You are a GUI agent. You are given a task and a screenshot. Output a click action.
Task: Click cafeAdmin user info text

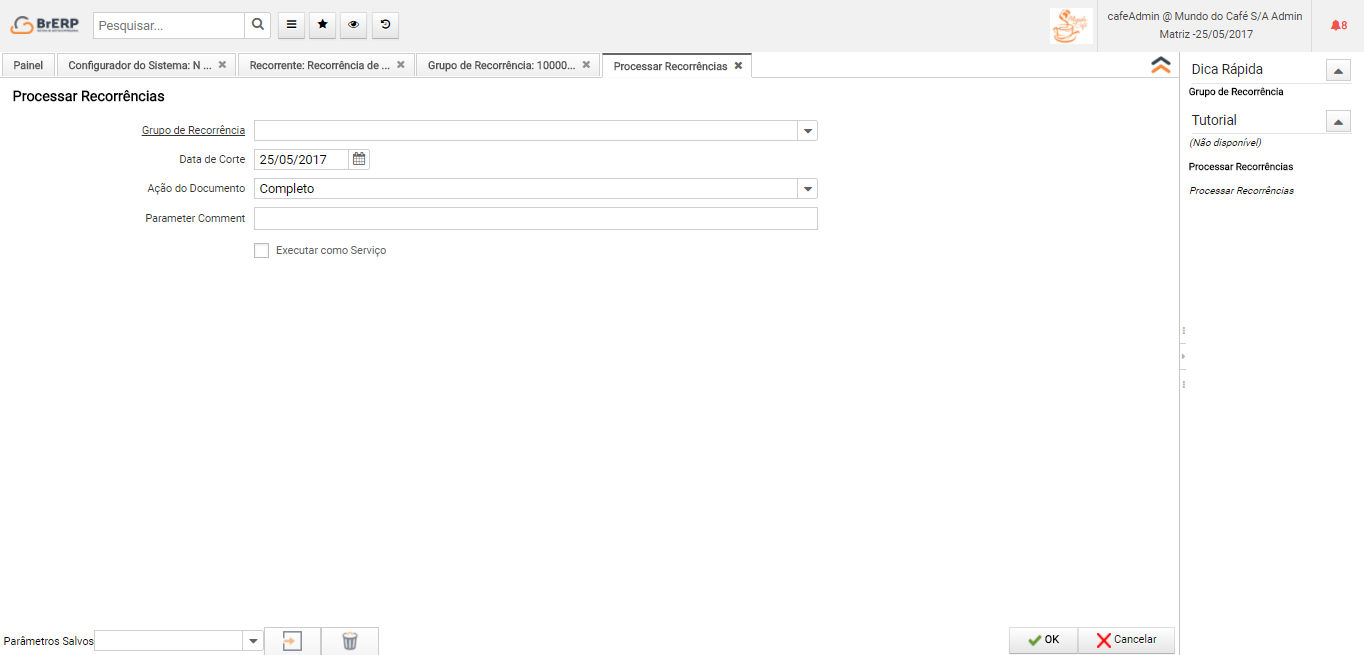(x=1205, y=17)
